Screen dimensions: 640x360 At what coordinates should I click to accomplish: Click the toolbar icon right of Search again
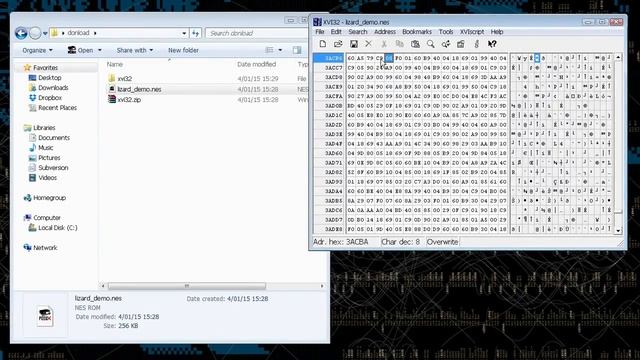(461, 44)
